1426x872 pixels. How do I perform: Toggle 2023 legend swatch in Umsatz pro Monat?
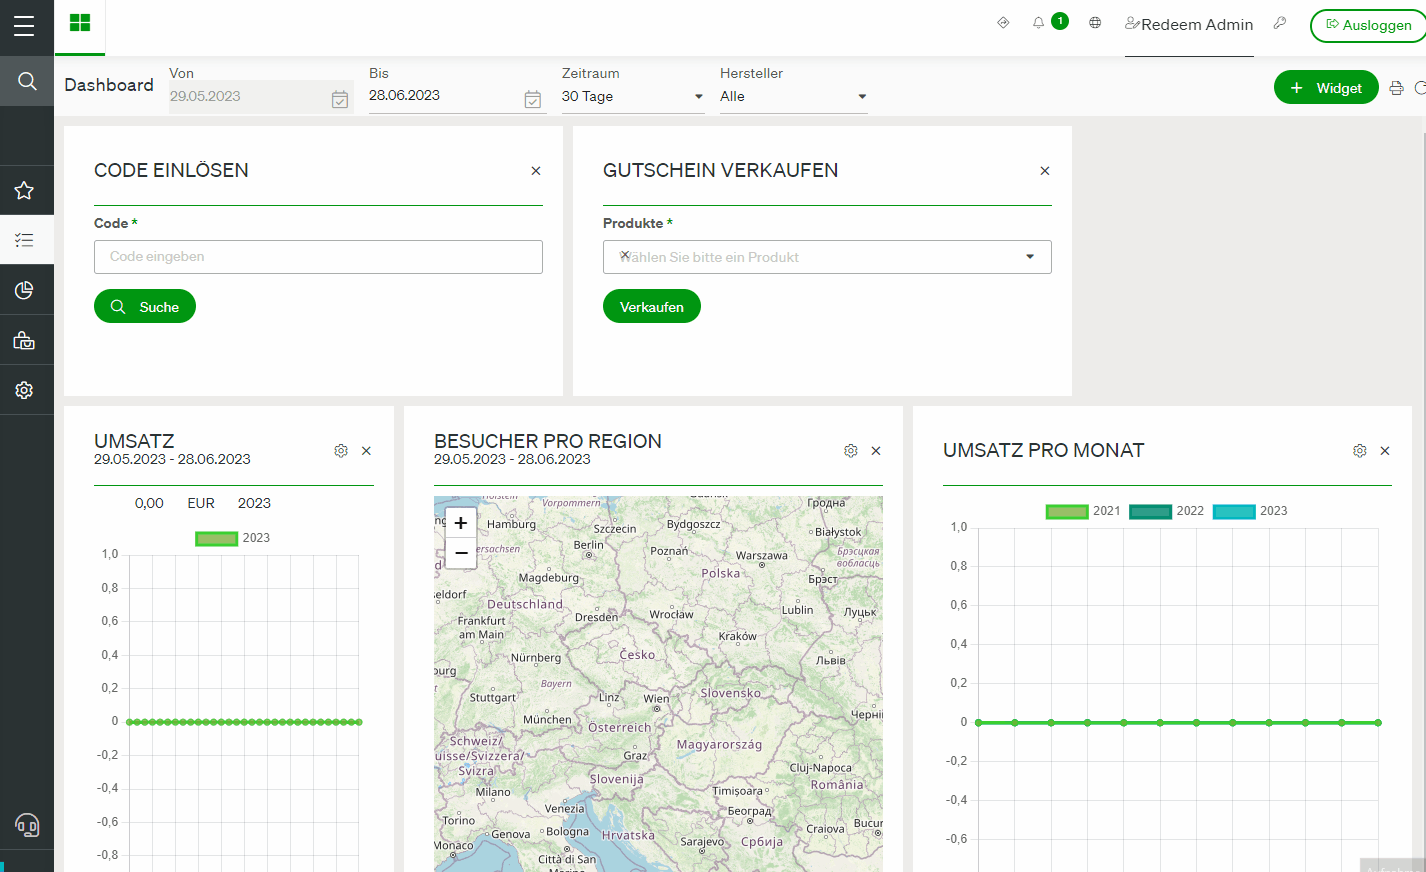1234,512
